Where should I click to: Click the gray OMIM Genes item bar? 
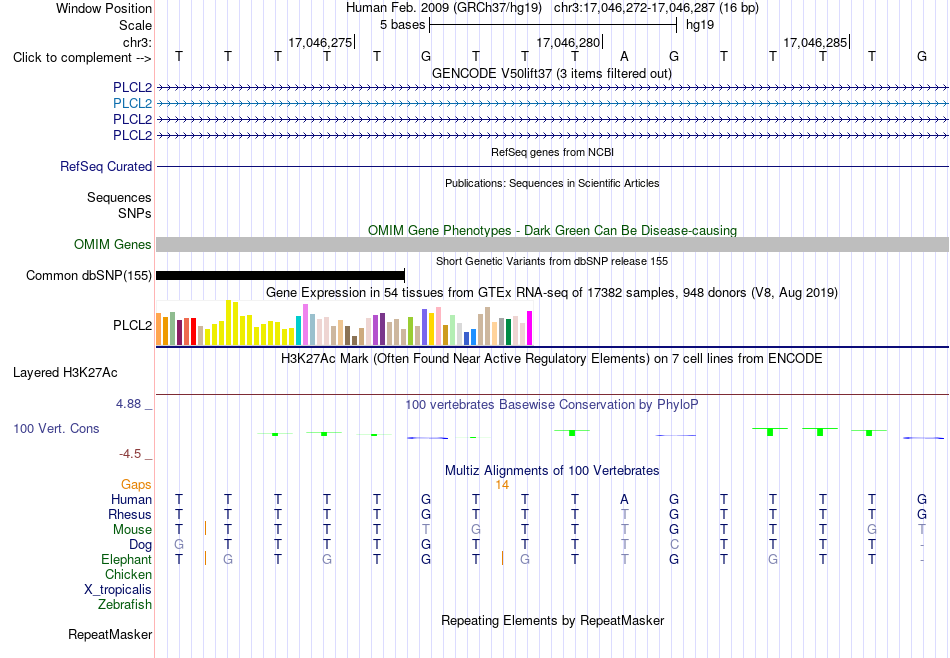pyautogui.click(x=552, y=245)
